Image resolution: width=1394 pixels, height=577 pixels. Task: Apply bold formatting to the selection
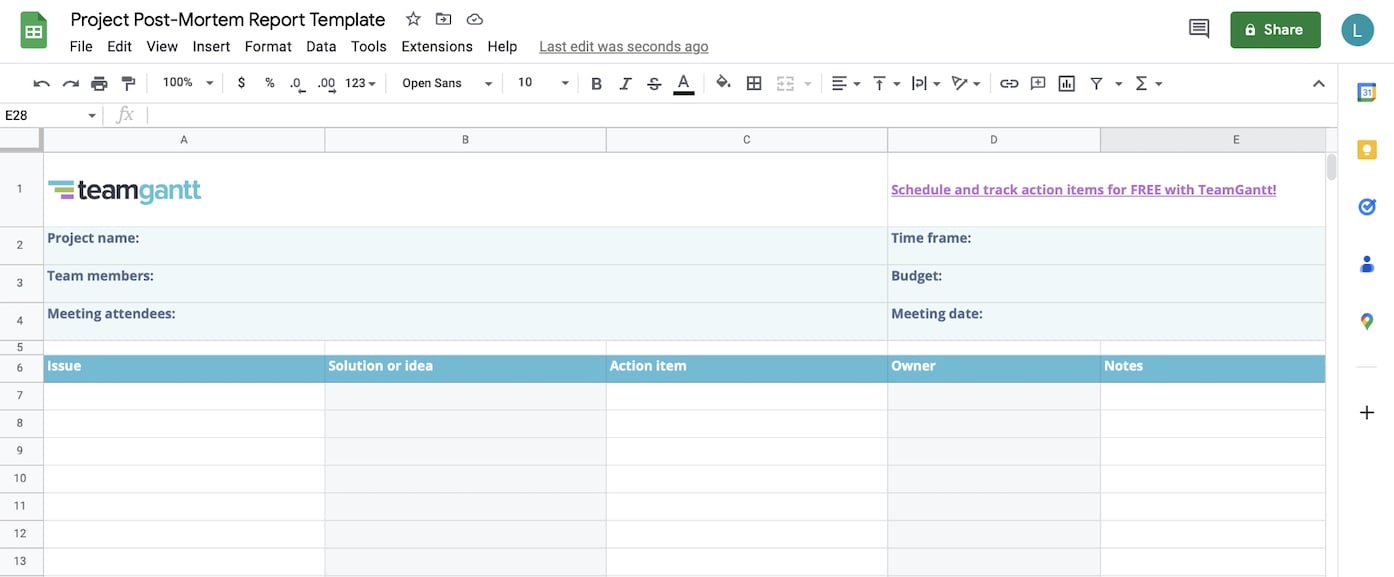(x=596, y=83)
